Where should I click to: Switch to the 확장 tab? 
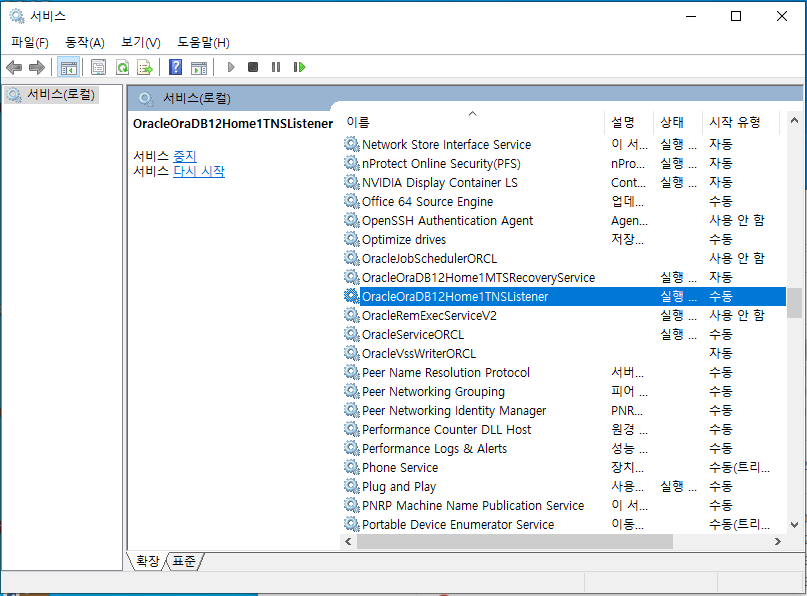pos(148,561)
